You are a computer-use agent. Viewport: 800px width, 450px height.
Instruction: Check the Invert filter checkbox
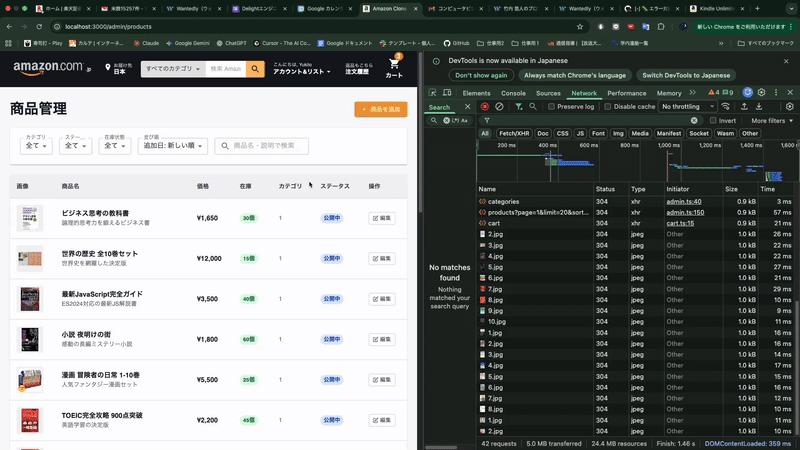(x=711, y=120)
